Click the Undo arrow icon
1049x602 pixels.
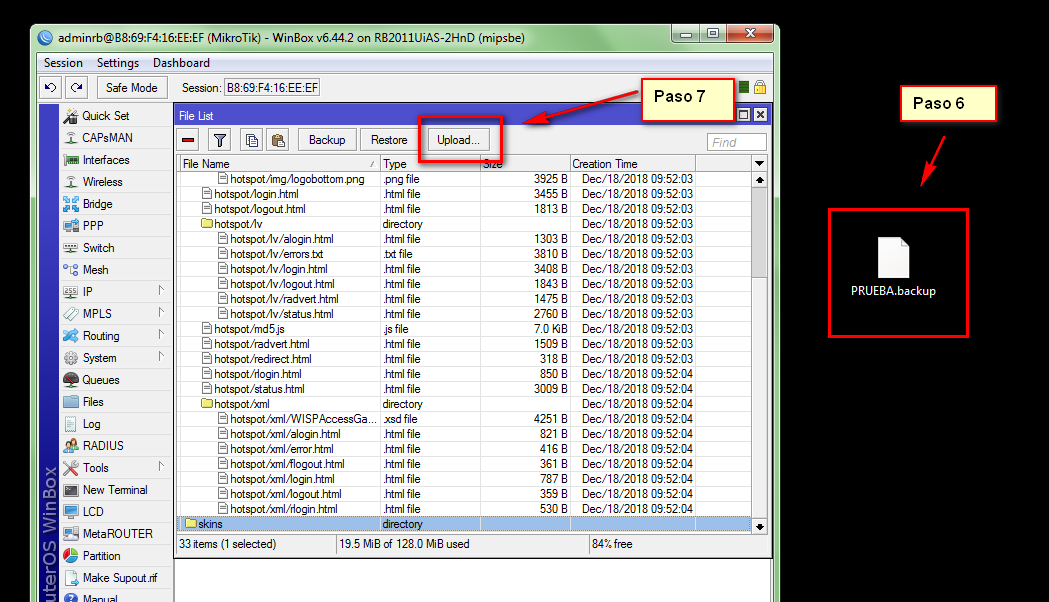(x=52, y=88)
